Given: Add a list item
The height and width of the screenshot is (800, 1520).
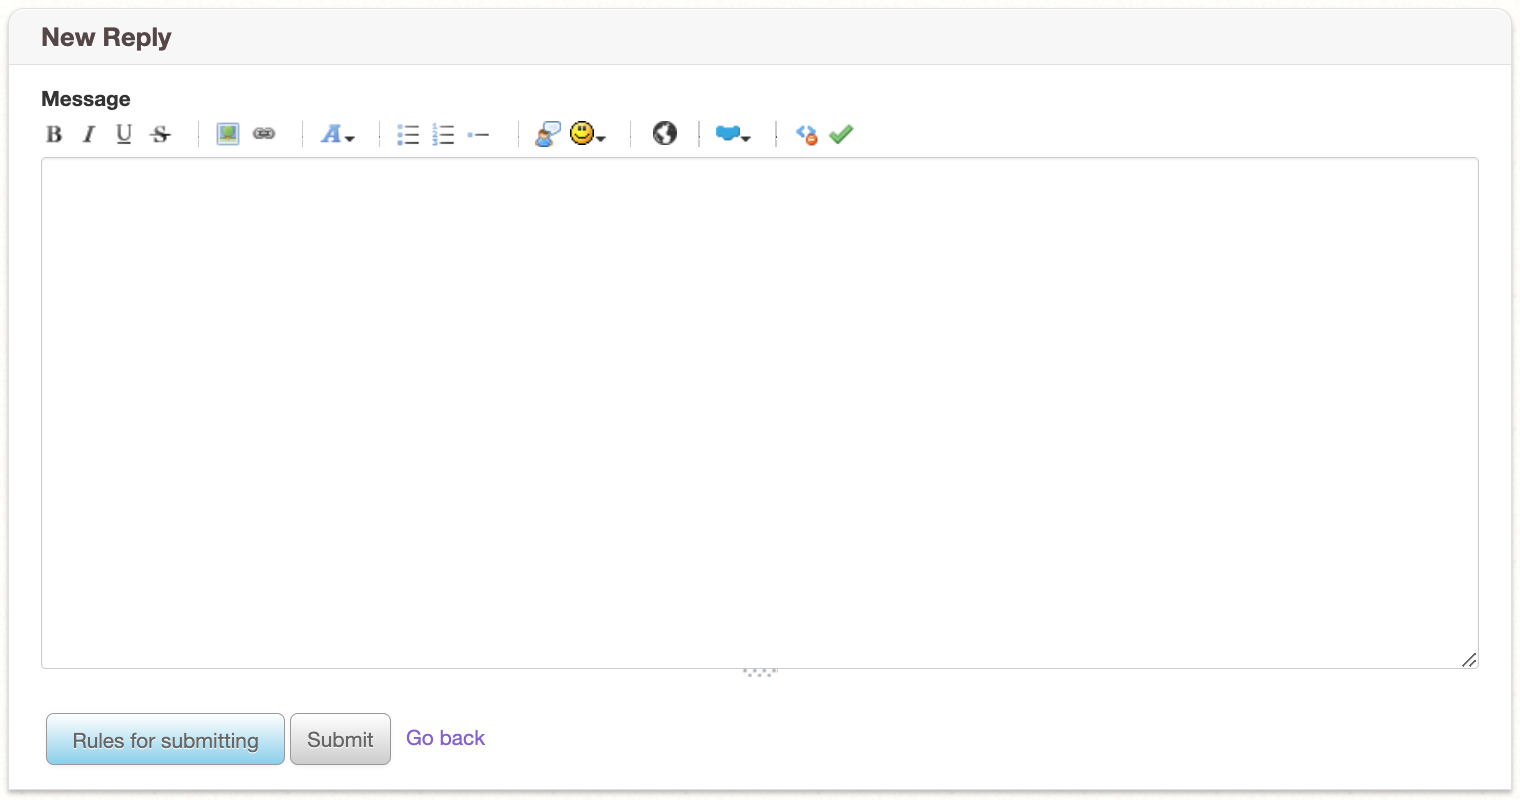Looking at the screenshot, I should 478,134.
